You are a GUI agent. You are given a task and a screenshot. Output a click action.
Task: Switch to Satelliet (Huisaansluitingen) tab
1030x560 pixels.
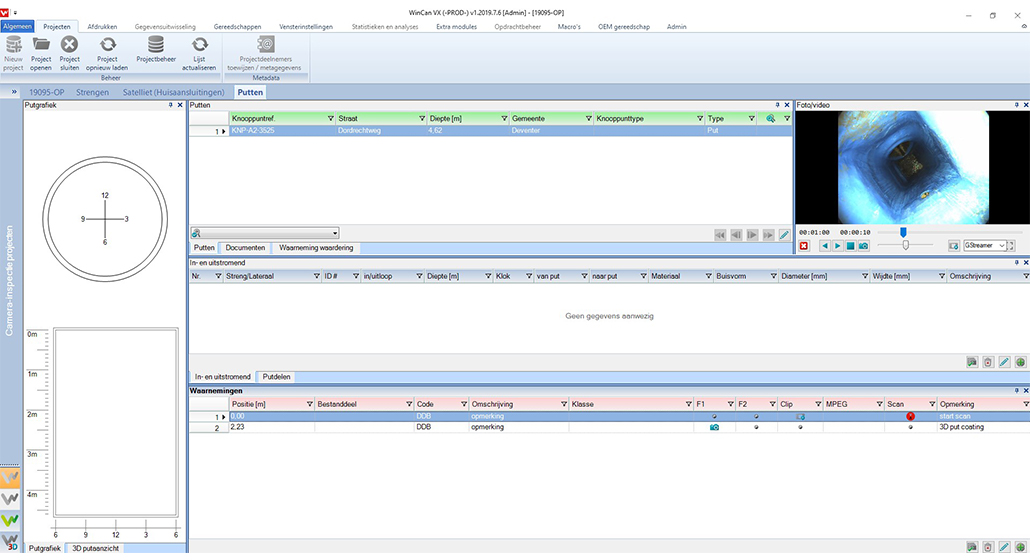tap(173, 93)
